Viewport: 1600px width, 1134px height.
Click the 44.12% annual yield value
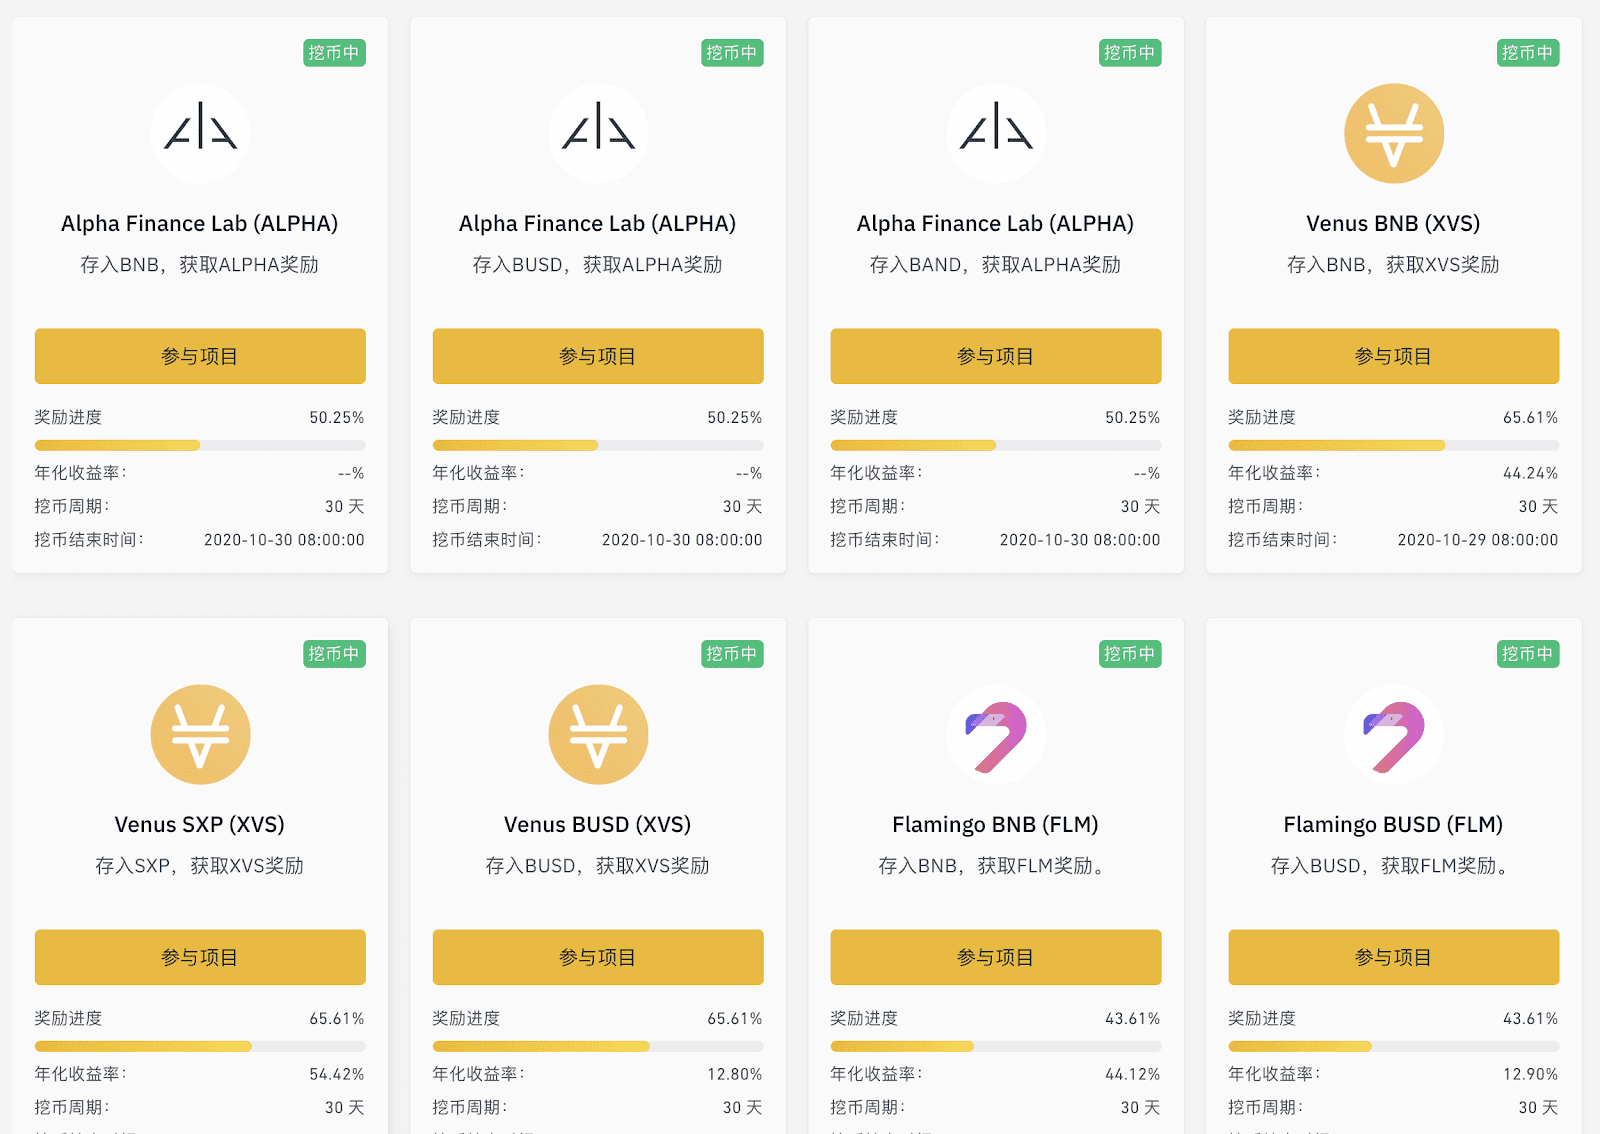pyautogui.click(x=1133, y=1074)
